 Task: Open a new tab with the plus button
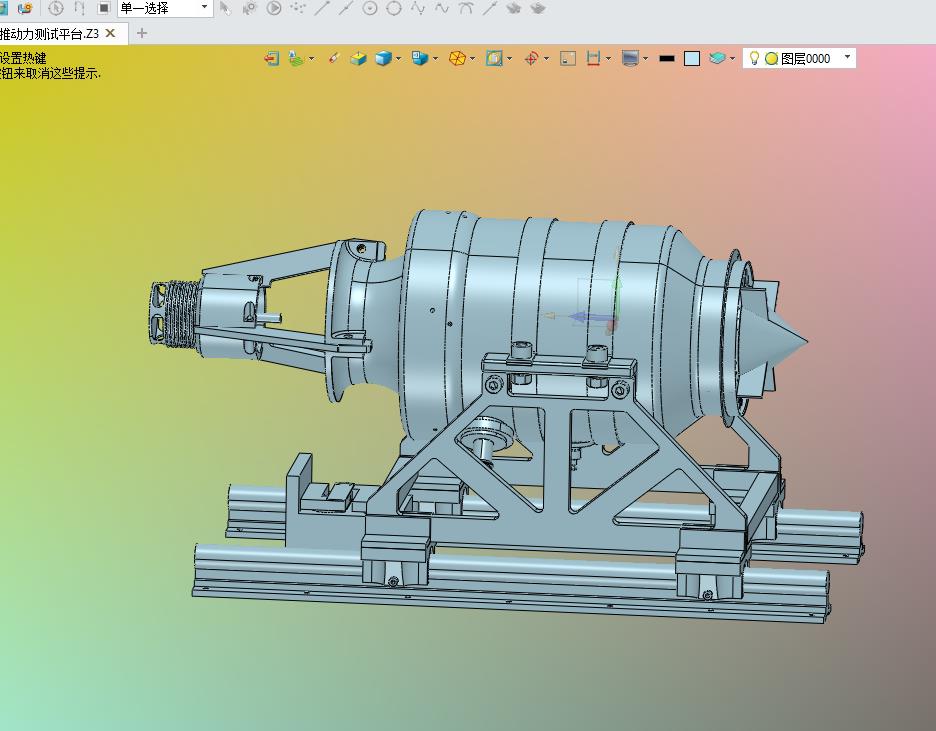pyautogui.click(x=141, y=33)
